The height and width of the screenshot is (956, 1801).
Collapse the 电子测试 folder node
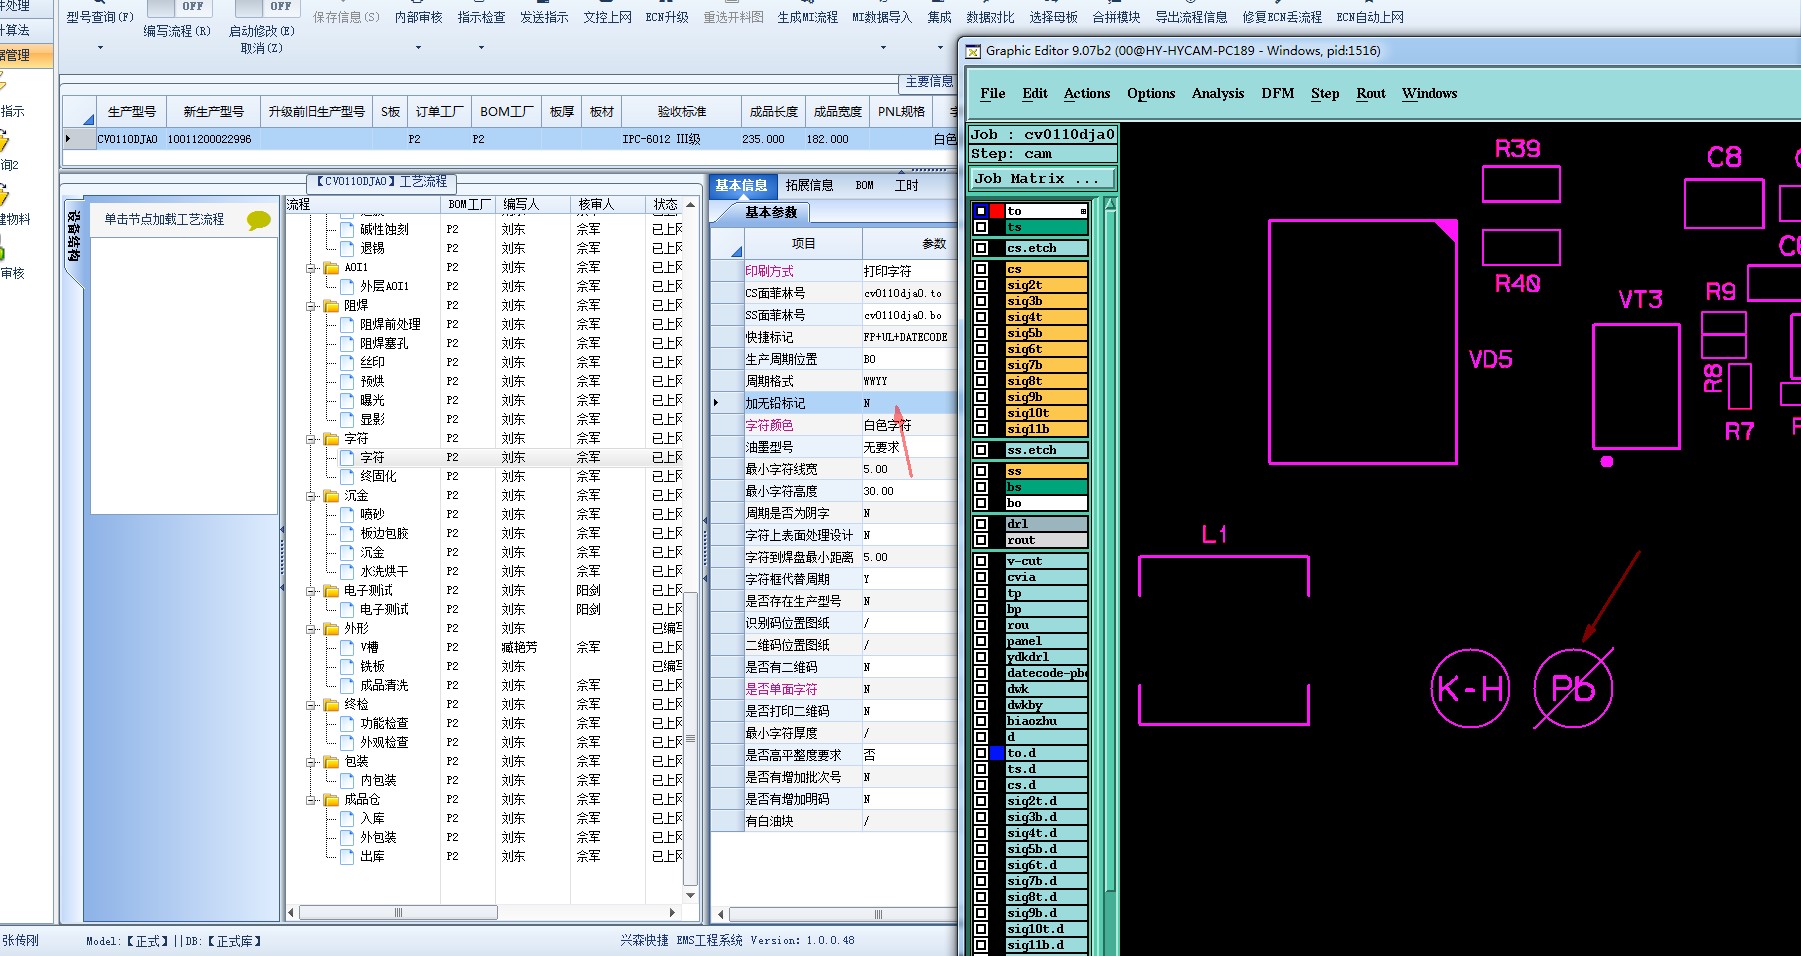pos(311,591)
